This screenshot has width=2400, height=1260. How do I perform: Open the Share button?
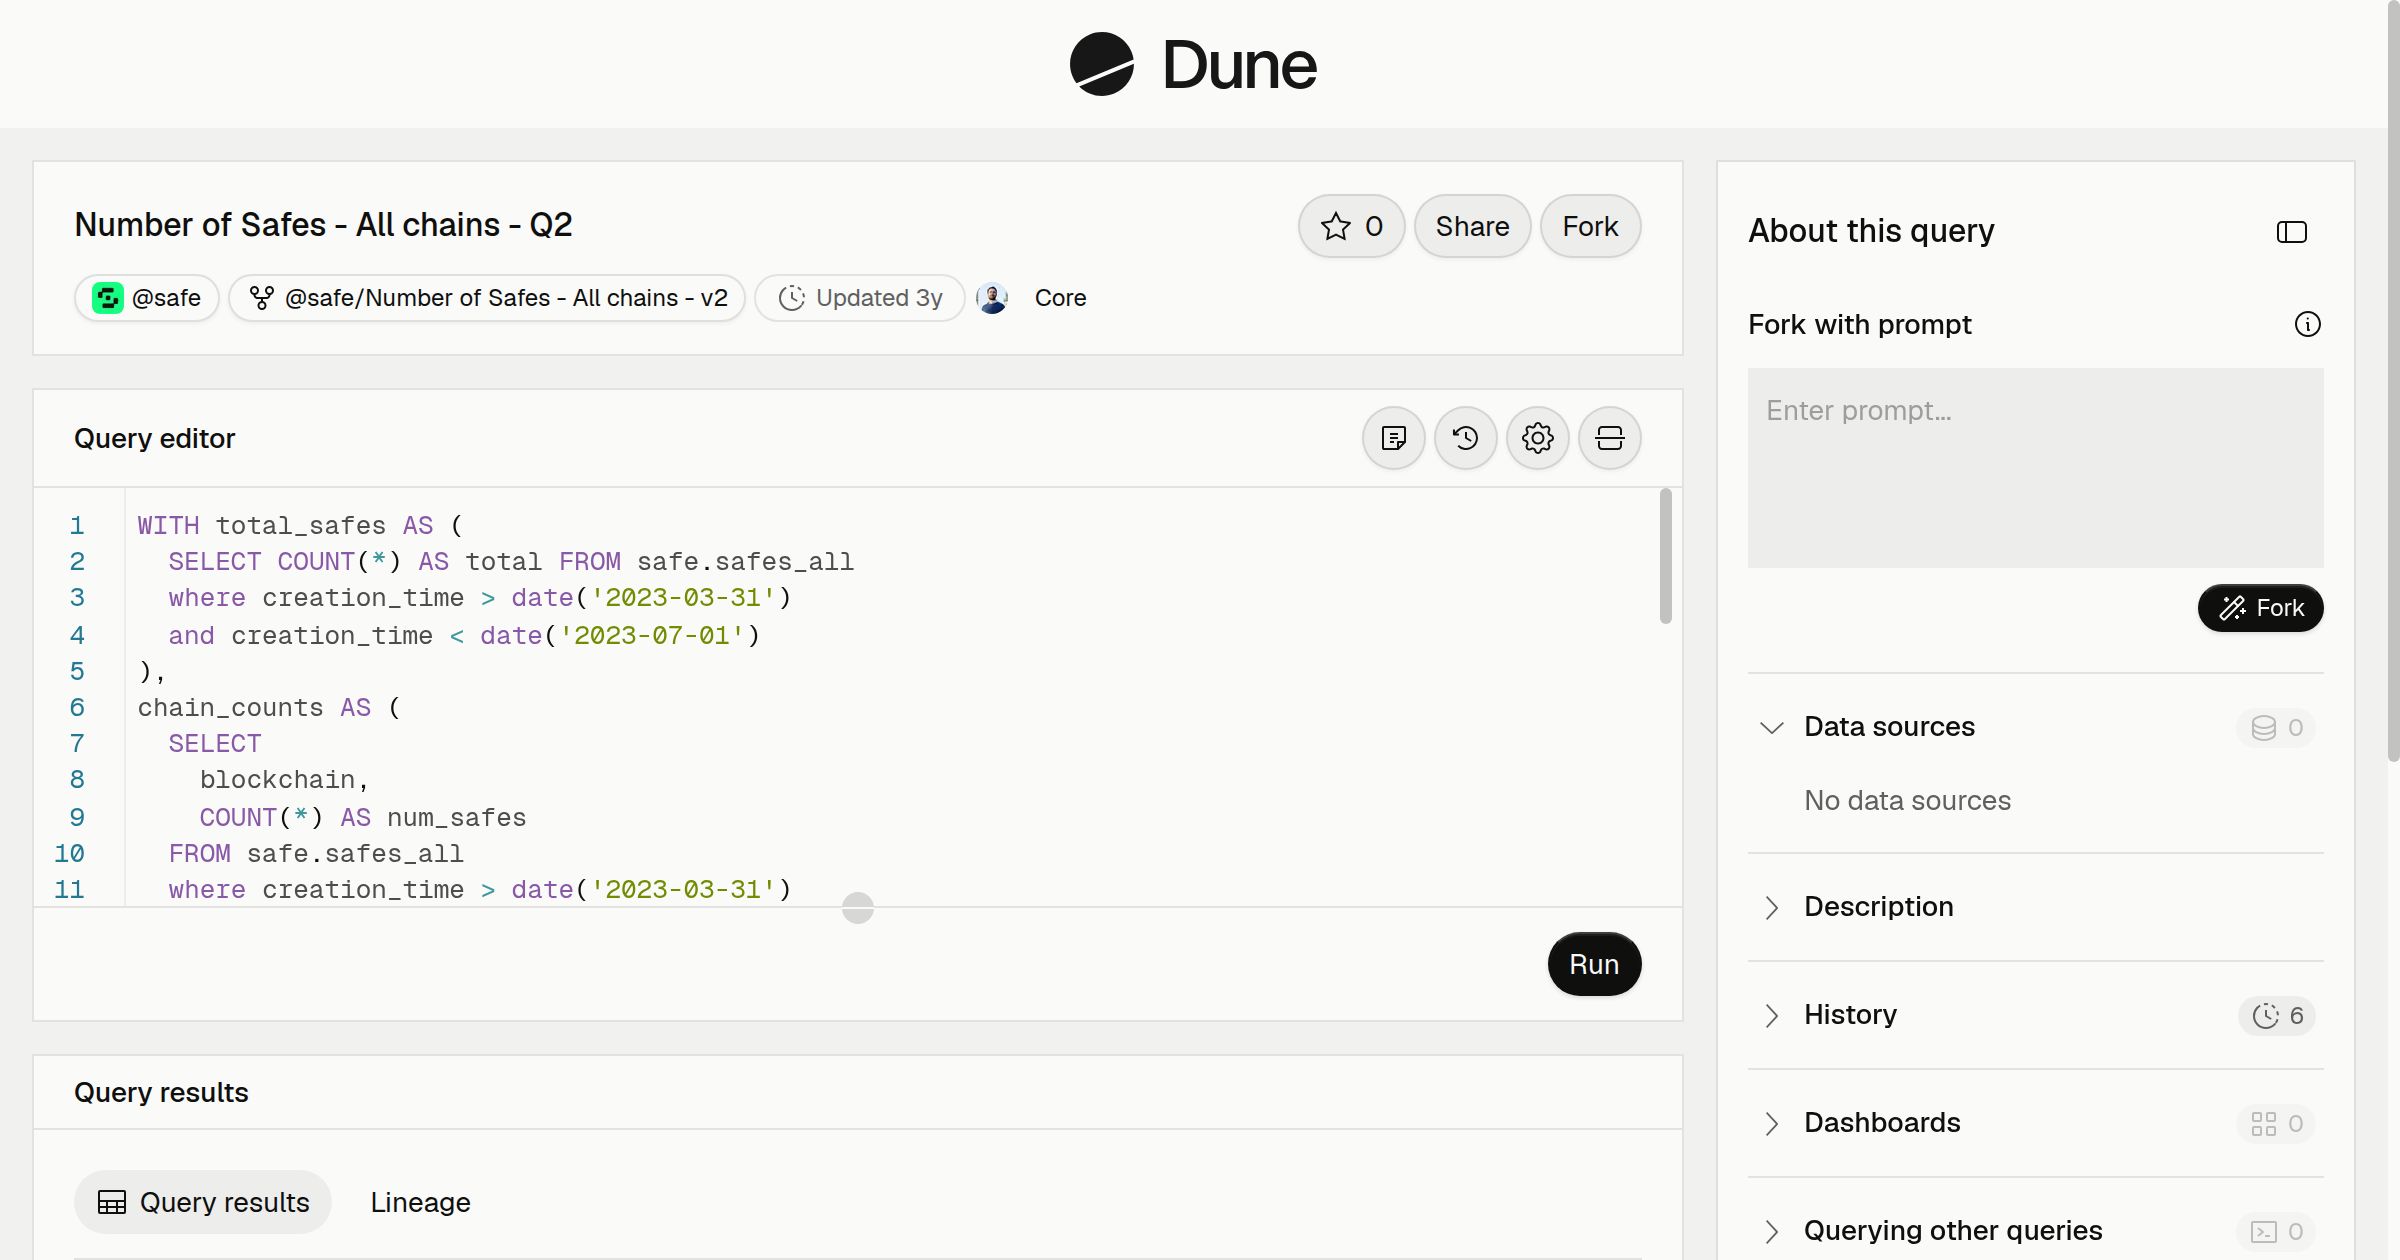tap(1472, 226)
